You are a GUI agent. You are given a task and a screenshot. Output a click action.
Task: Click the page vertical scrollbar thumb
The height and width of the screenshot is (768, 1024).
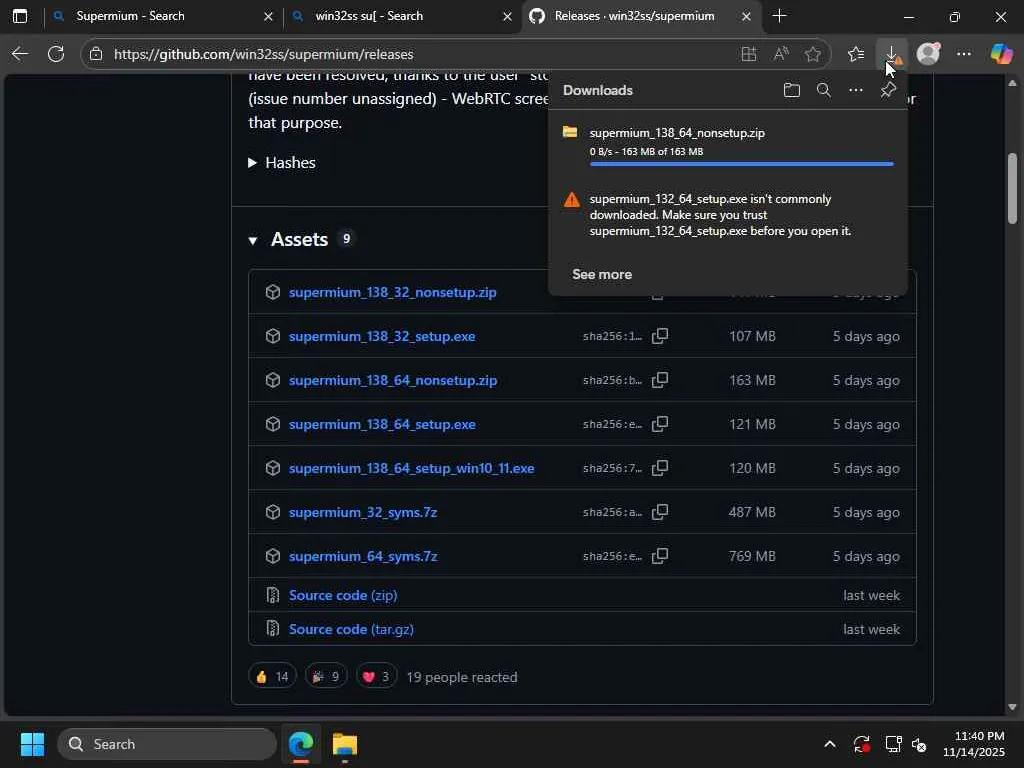tap(1012, 188)
